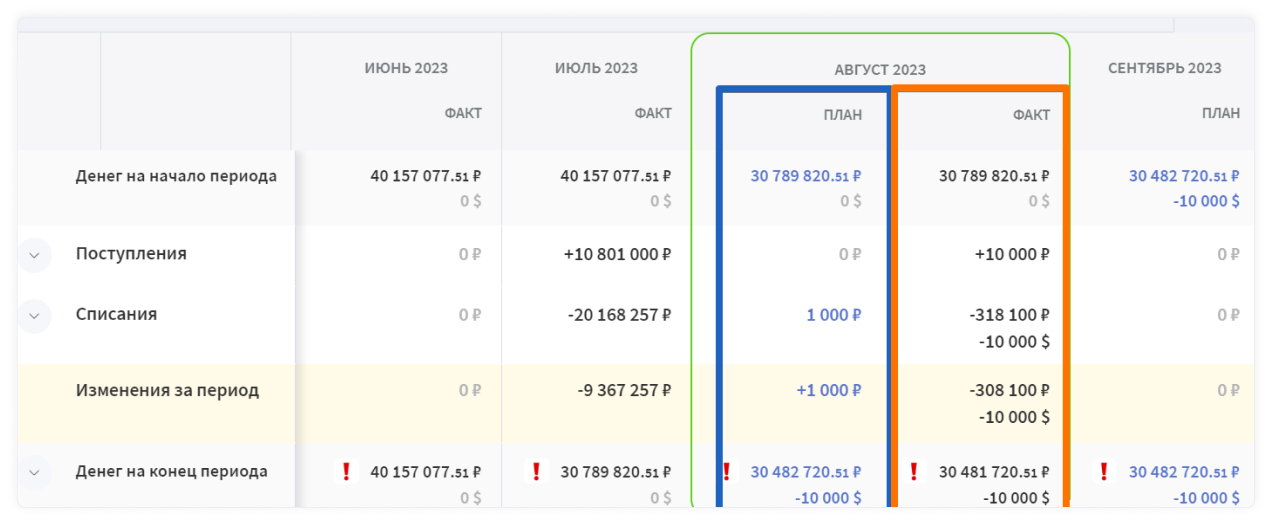Click the Изменения за период row label
1272x525 pixels.
click(167, 391)
